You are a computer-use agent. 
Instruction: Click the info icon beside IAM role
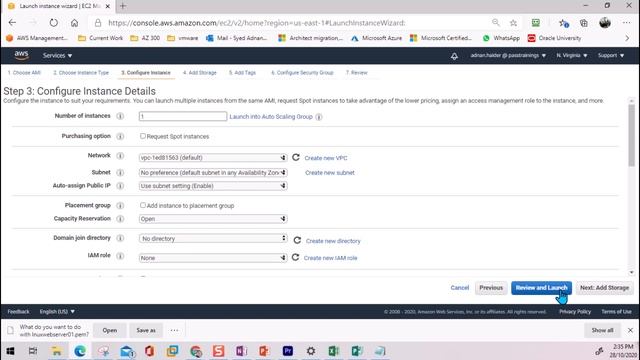(120, 256)
